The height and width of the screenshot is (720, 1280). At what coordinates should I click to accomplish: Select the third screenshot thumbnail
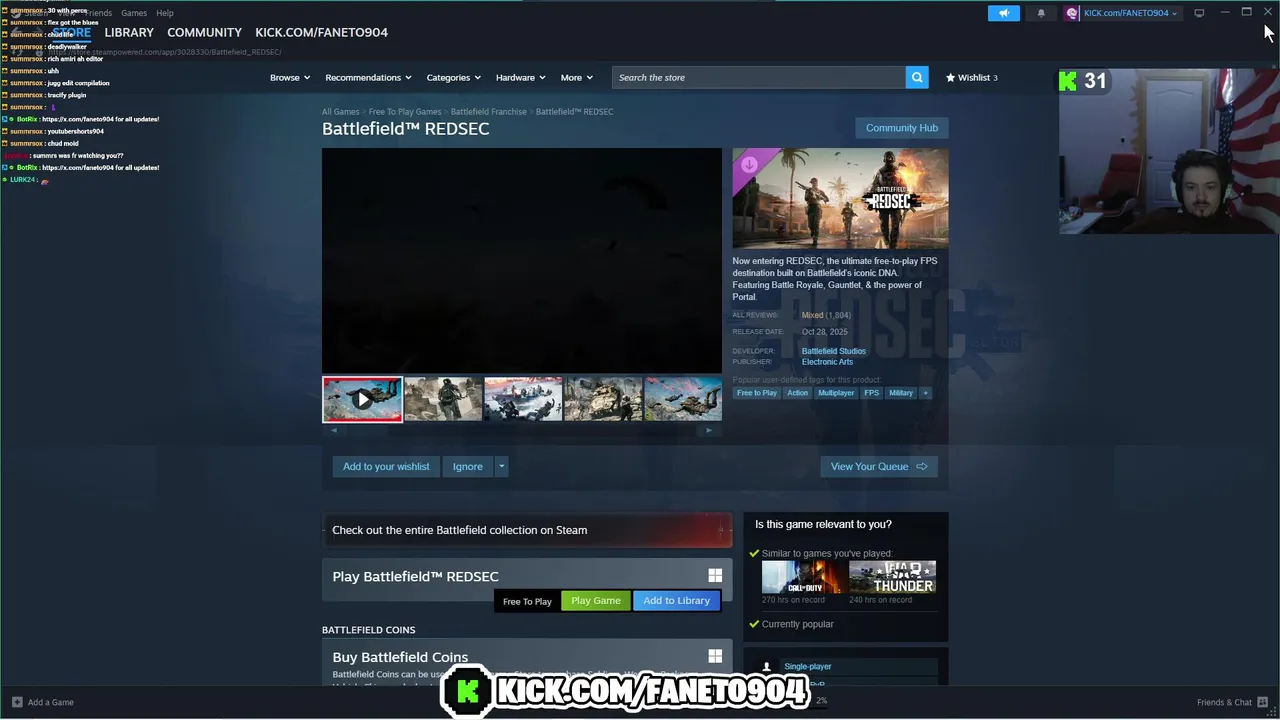(x=523, y=399)
